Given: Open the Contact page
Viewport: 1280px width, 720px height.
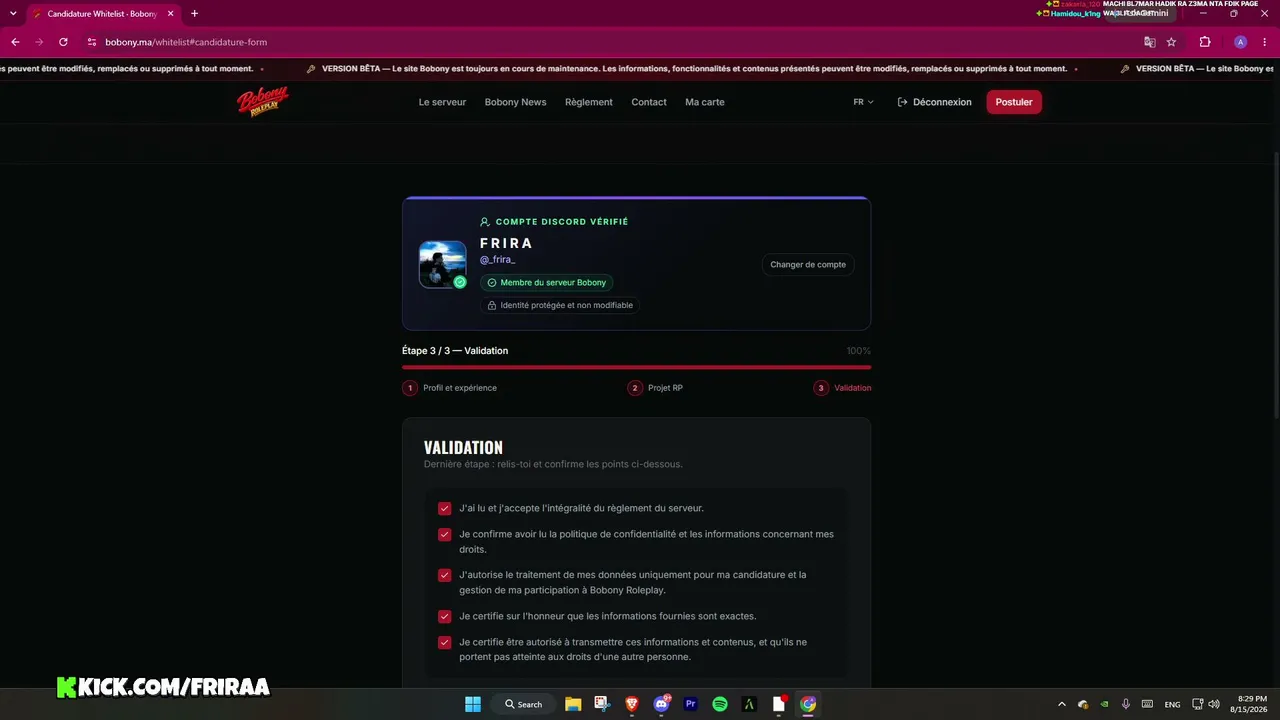Looking at the screenshot, I should tap(649, 102).
